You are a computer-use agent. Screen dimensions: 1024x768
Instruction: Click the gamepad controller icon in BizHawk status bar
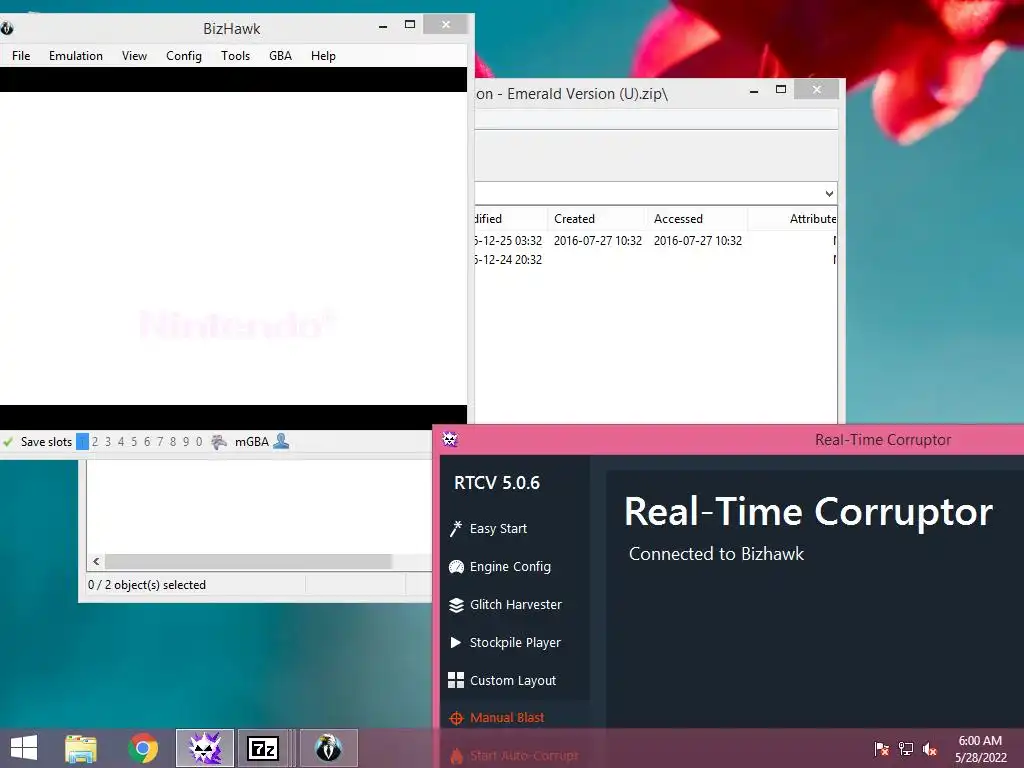219,442
